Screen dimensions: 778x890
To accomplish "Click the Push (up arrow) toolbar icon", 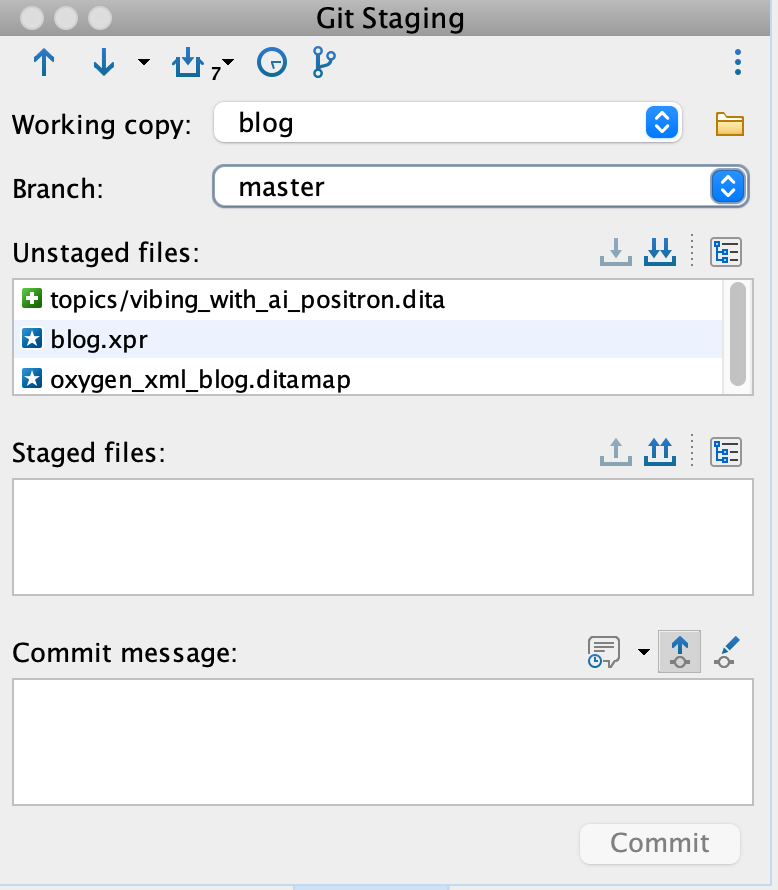I will [44, 63].
